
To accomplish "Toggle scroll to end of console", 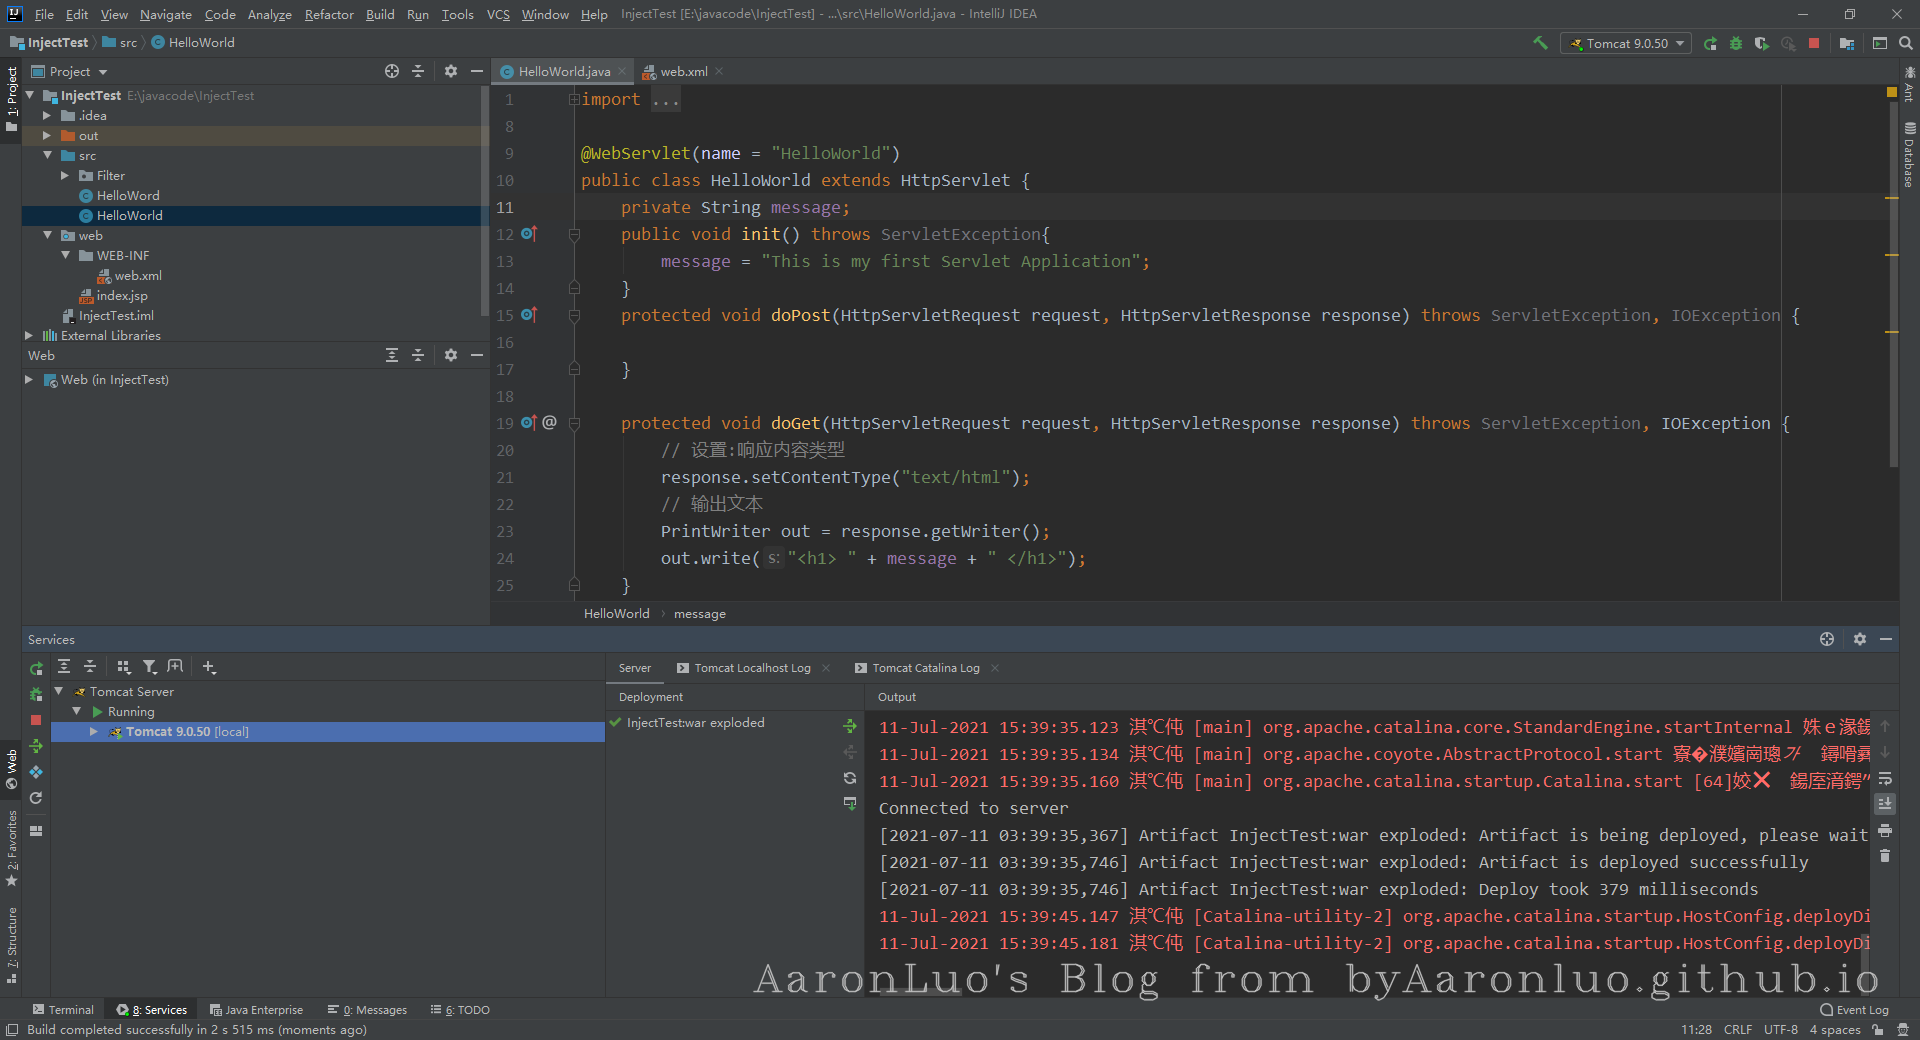I will 1885,804.
